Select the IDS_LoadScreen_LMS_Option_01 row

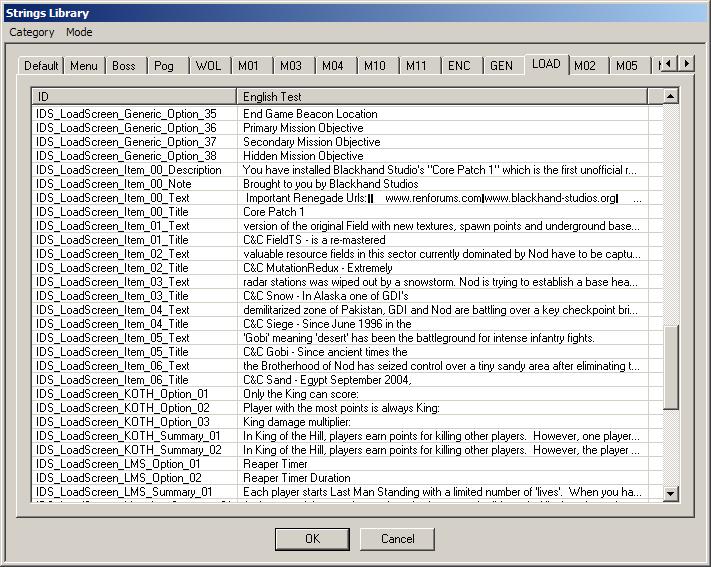click(118, 464)
